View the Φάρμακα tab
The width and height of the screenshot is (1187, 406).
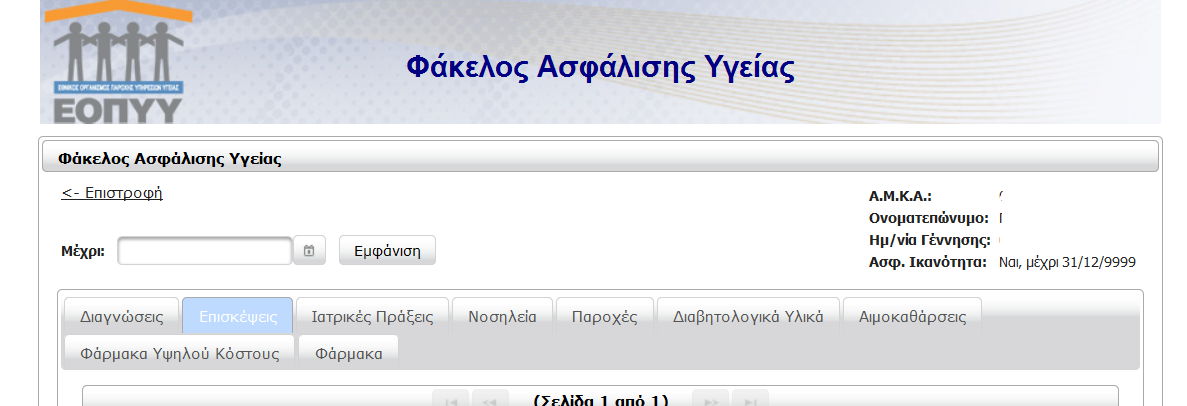click(348, 353)
